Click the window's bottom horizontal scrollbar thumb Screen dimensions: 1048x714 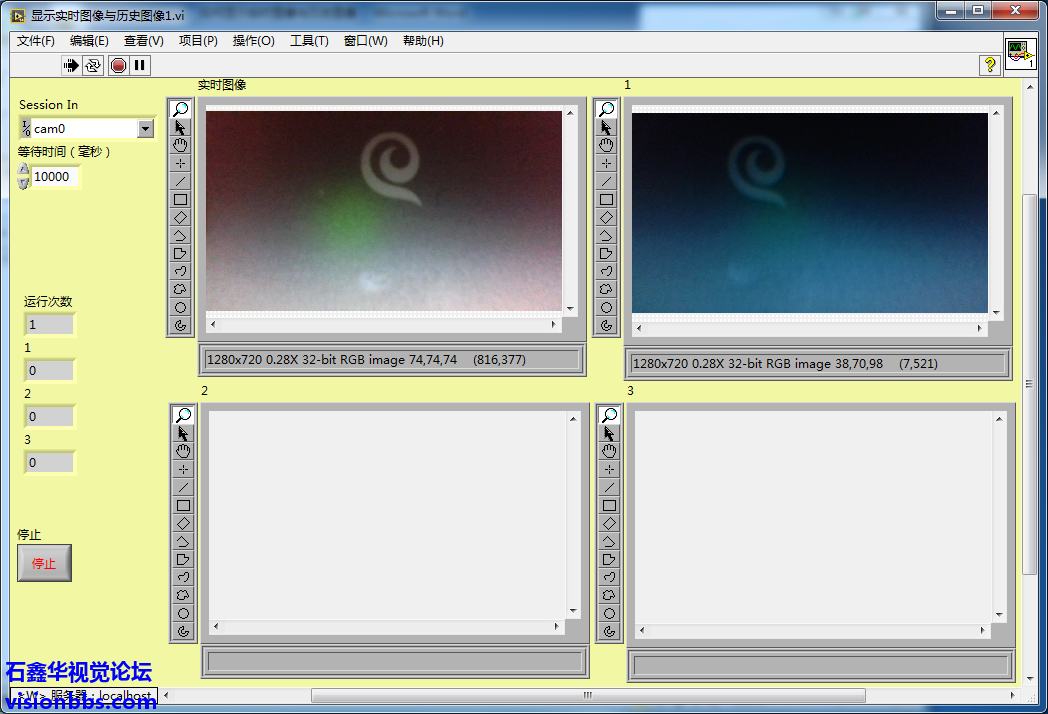click(x=588, y=695)
